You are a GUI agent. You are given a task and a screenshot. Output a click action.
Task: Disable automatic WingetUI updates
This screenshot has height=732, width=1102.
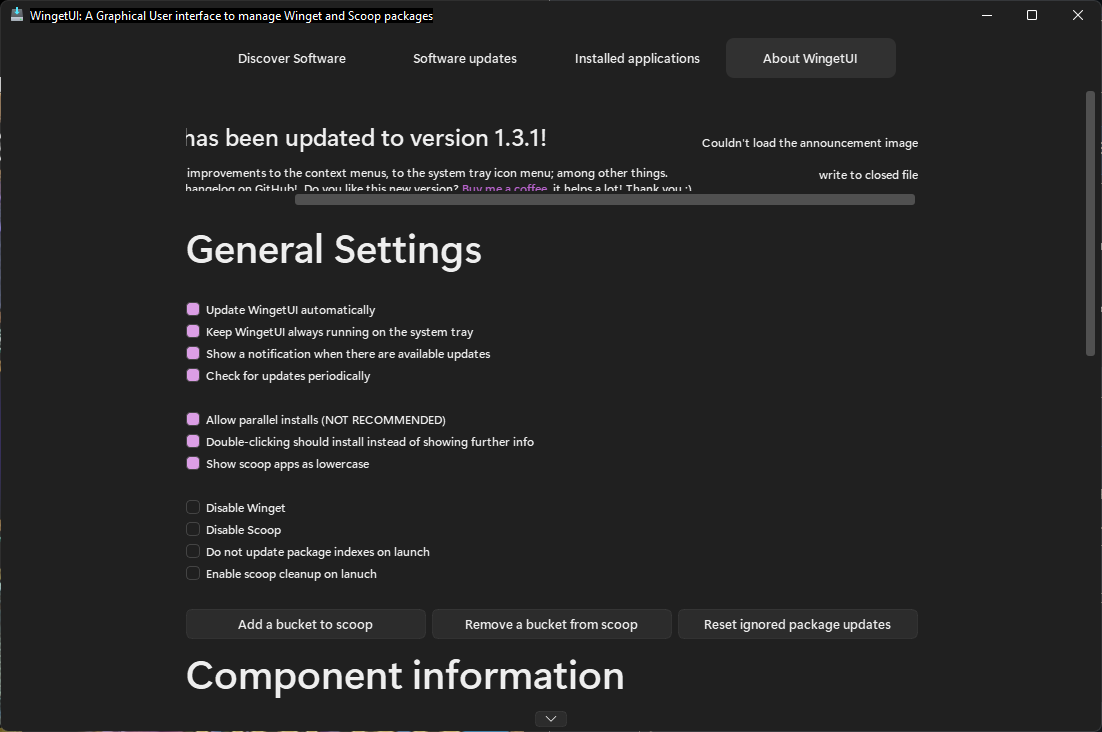point(192,310)
